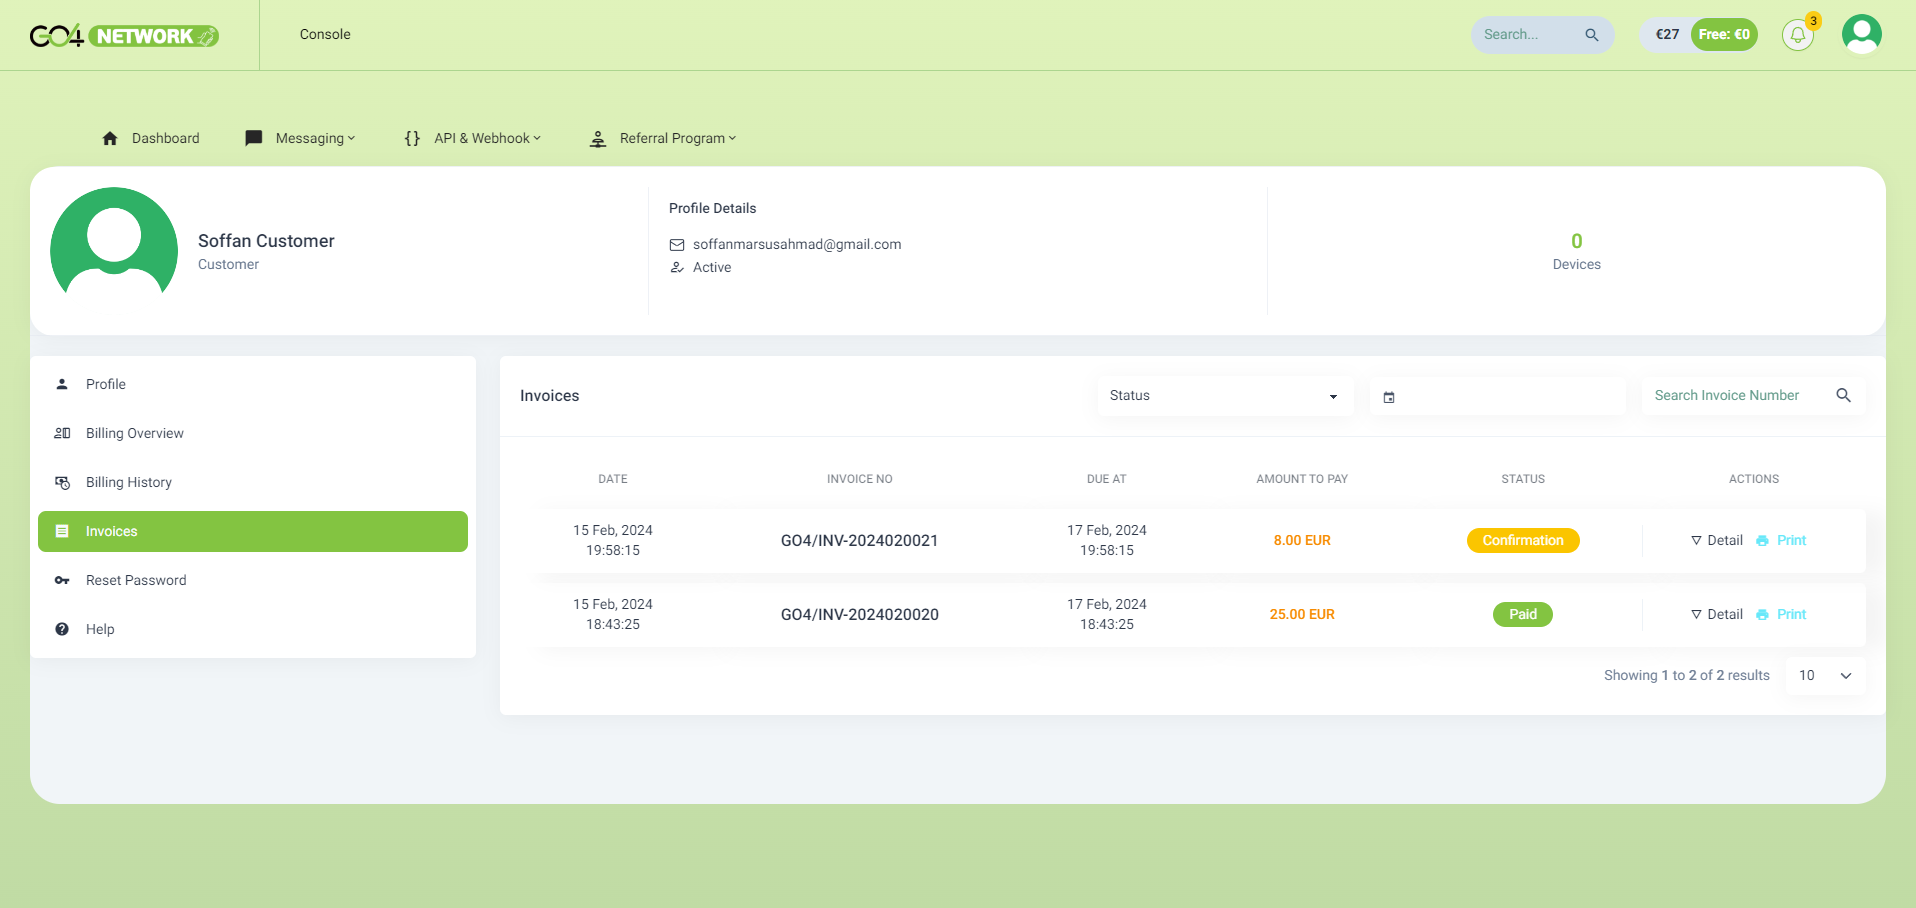This screenshot has width=1916, height=908.
Task: Expand the API & Webhook menu
Action: coord(472,138)
